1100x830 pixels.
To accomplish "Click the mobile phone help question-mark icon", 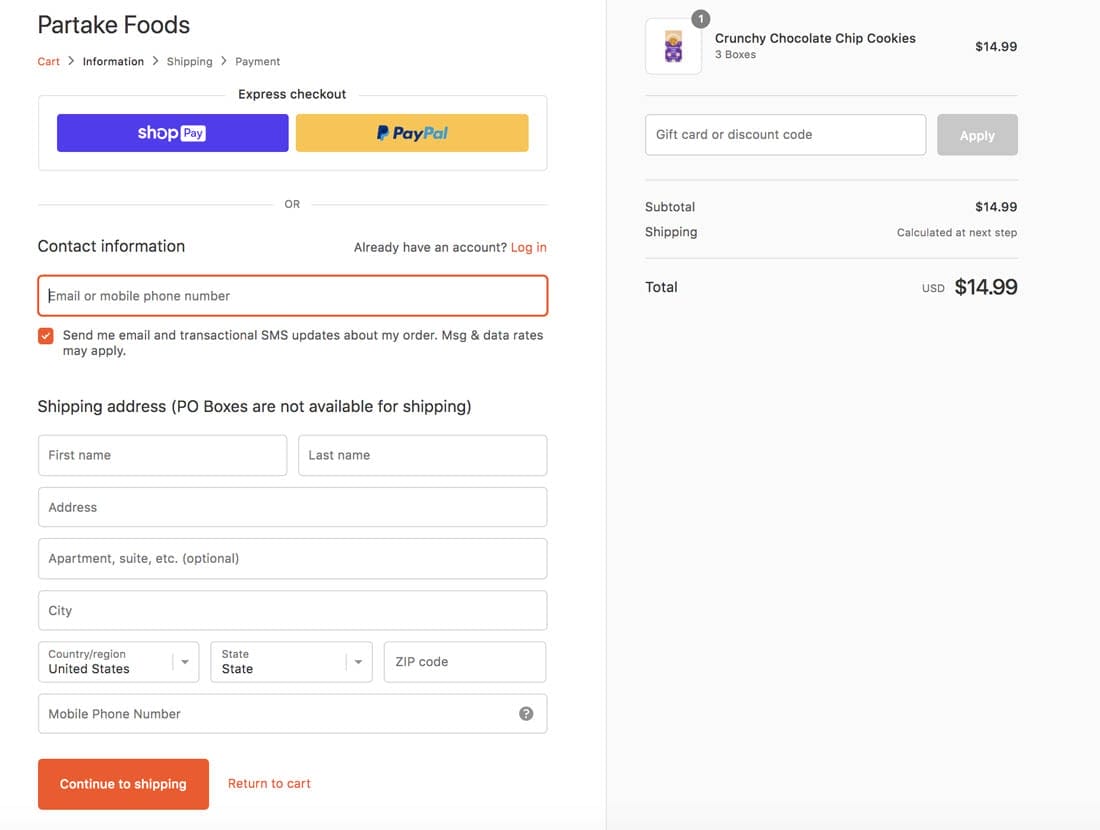I will click(x=526, y=714).
